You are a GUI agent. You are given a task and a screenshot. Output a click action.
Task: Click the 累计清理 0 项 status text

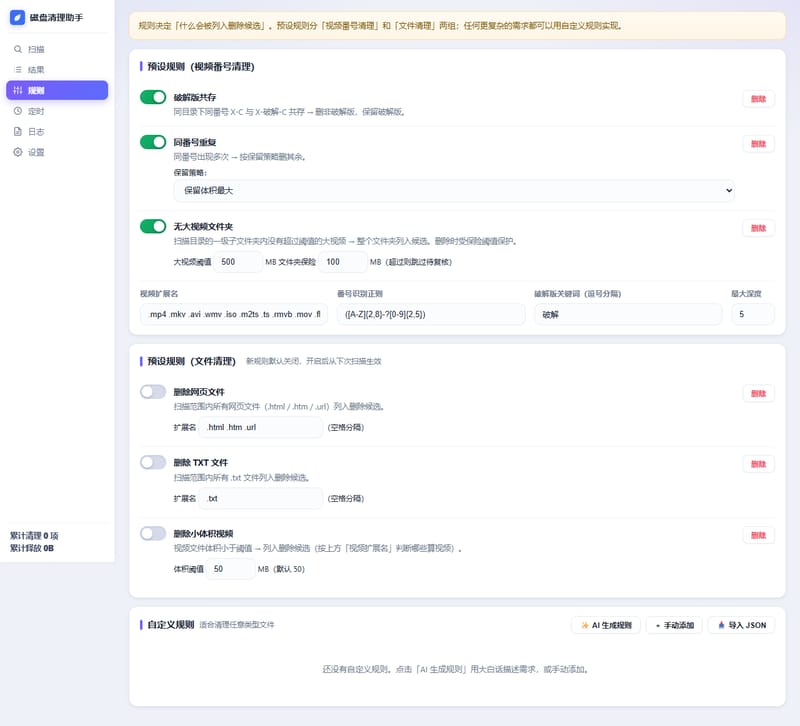pos(34,536)
